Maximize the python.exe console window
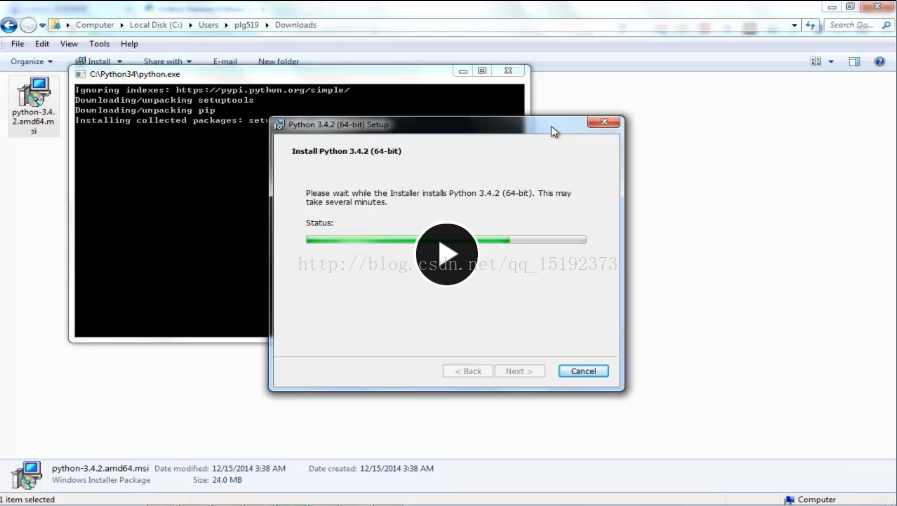The width and height of the screenshot is (897, 506). 482,71
